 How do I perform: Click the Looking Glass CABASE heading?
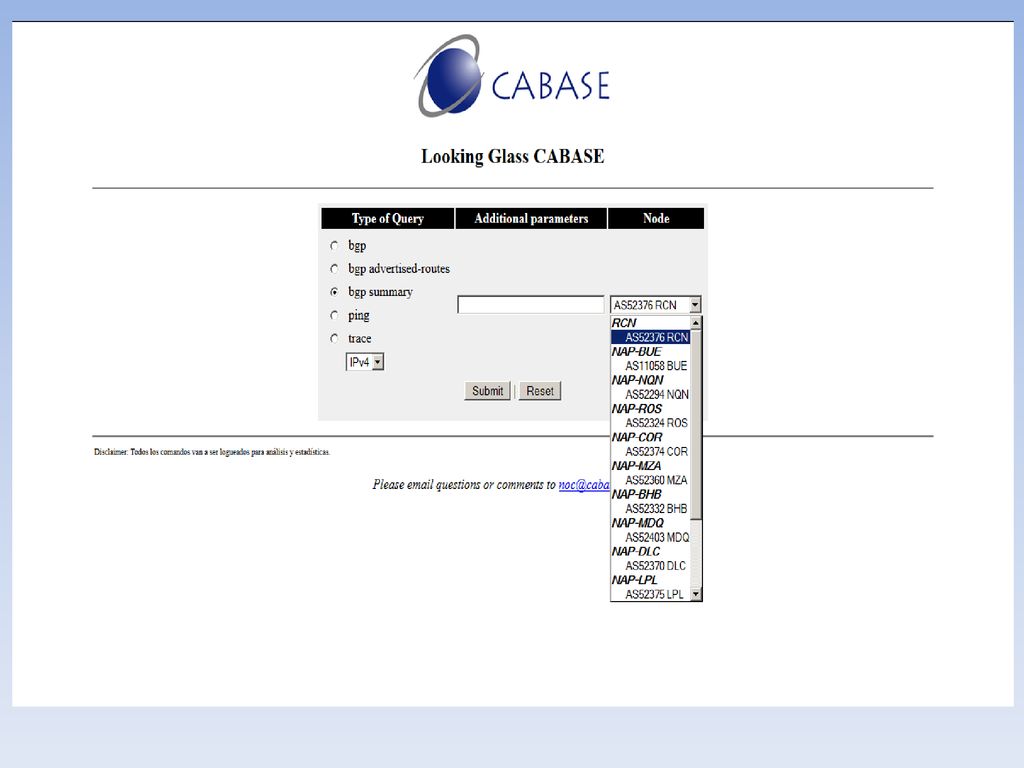click(513, 157)
